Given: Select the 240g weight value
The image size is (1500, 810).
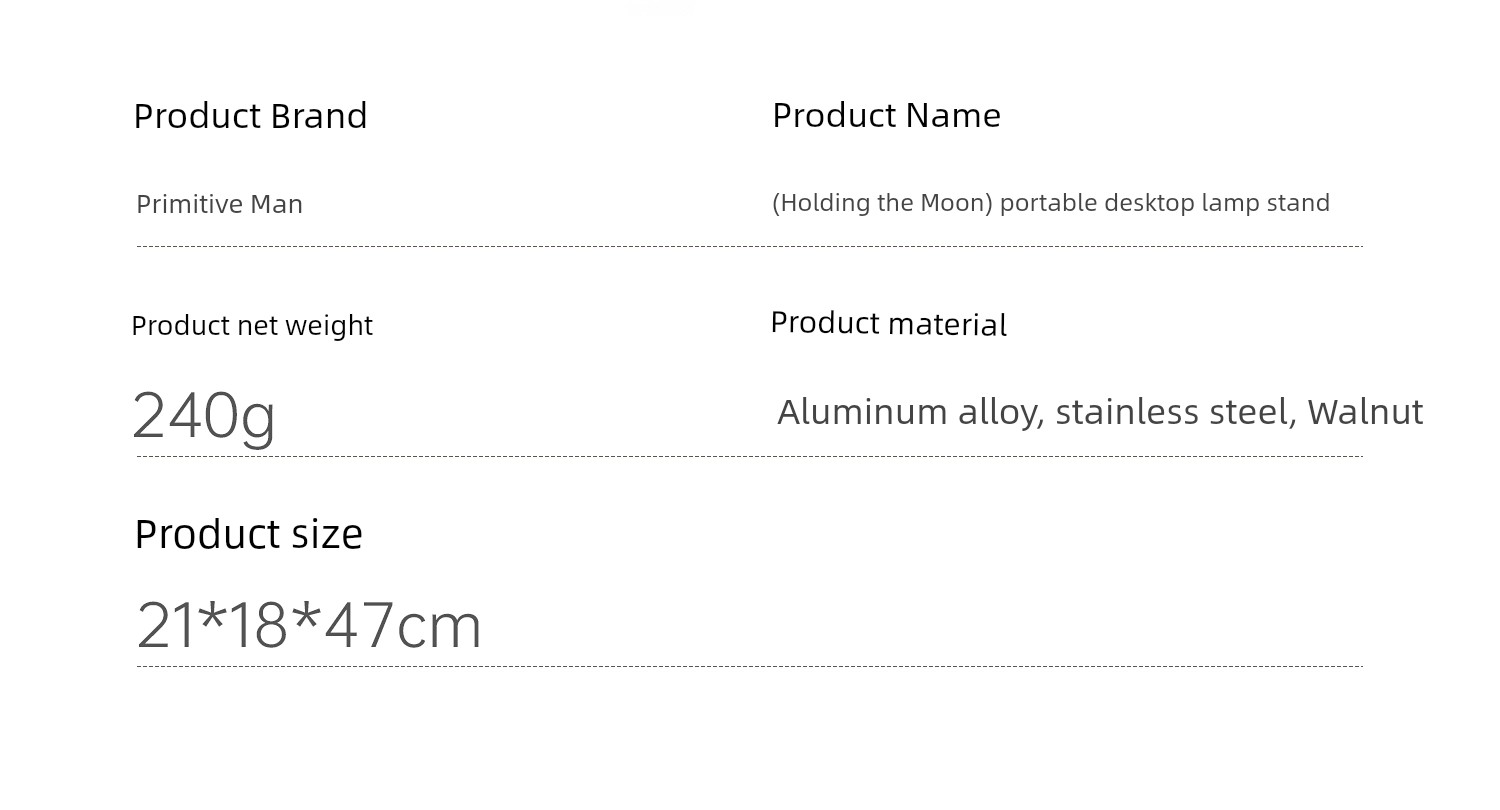Looking at the screenshot, I should (x=204, y=417).
